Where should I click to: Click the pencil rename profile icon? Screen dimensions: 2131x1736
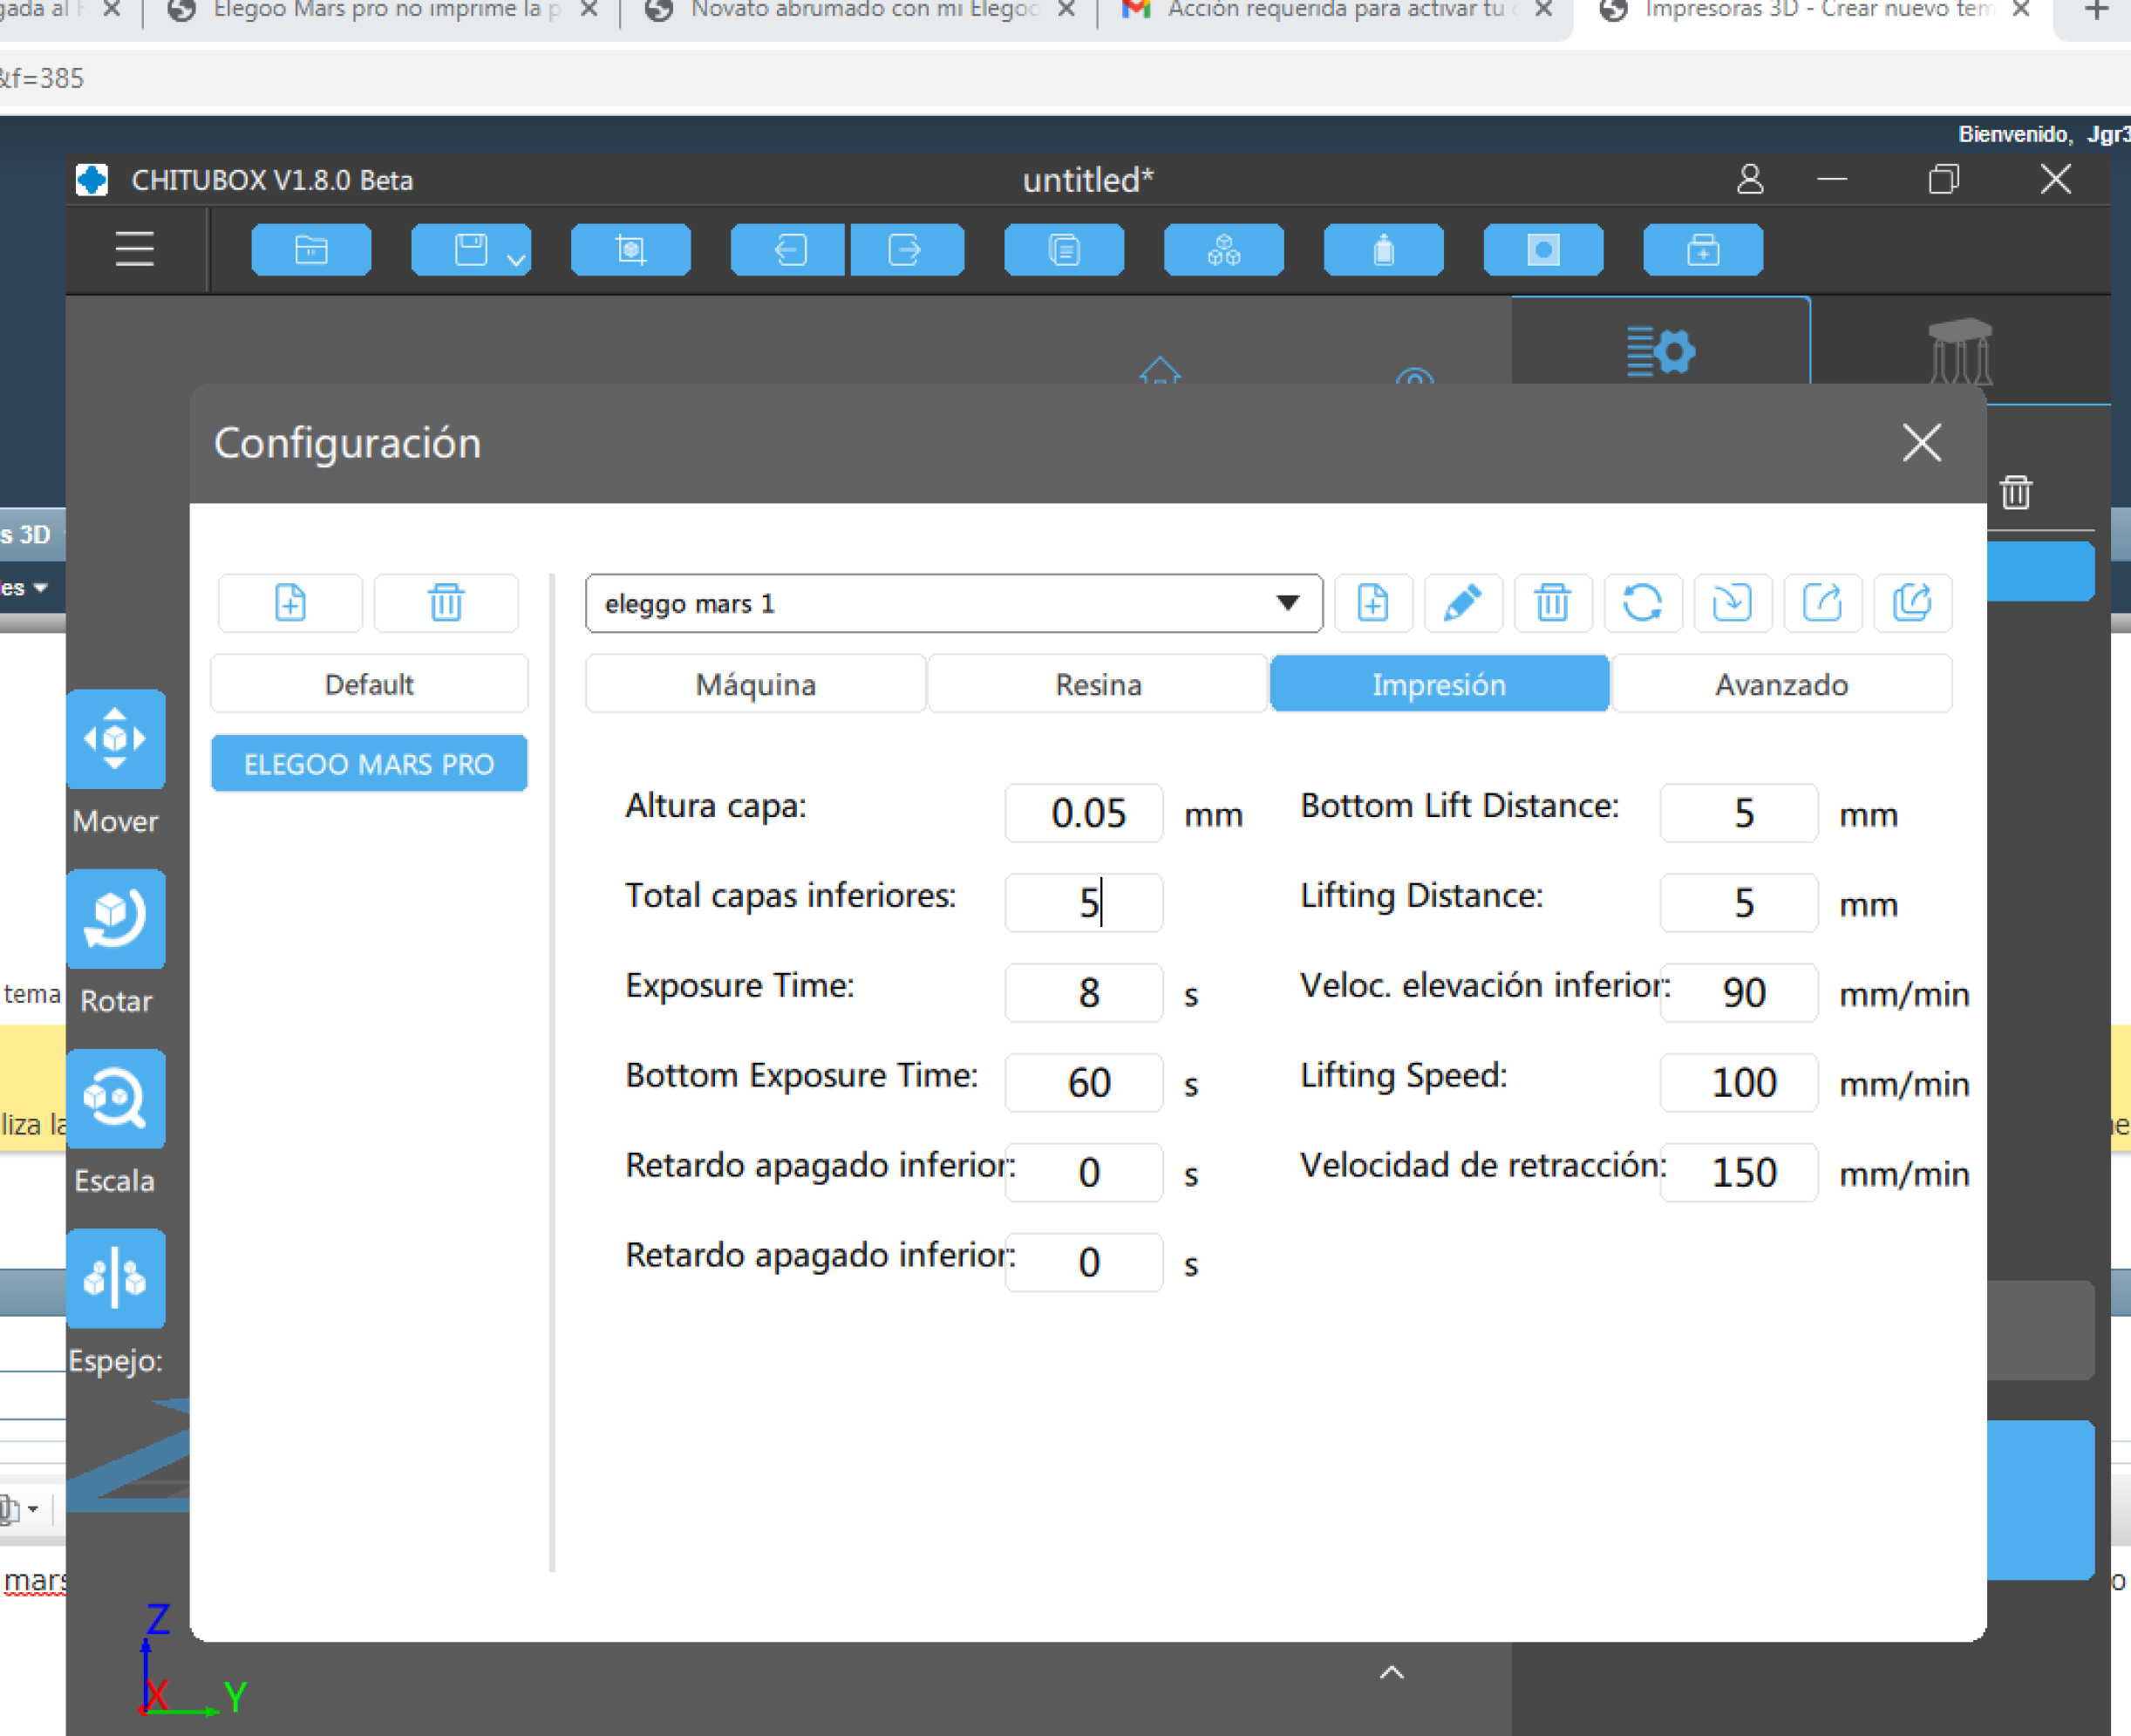tap(1462, 603)
